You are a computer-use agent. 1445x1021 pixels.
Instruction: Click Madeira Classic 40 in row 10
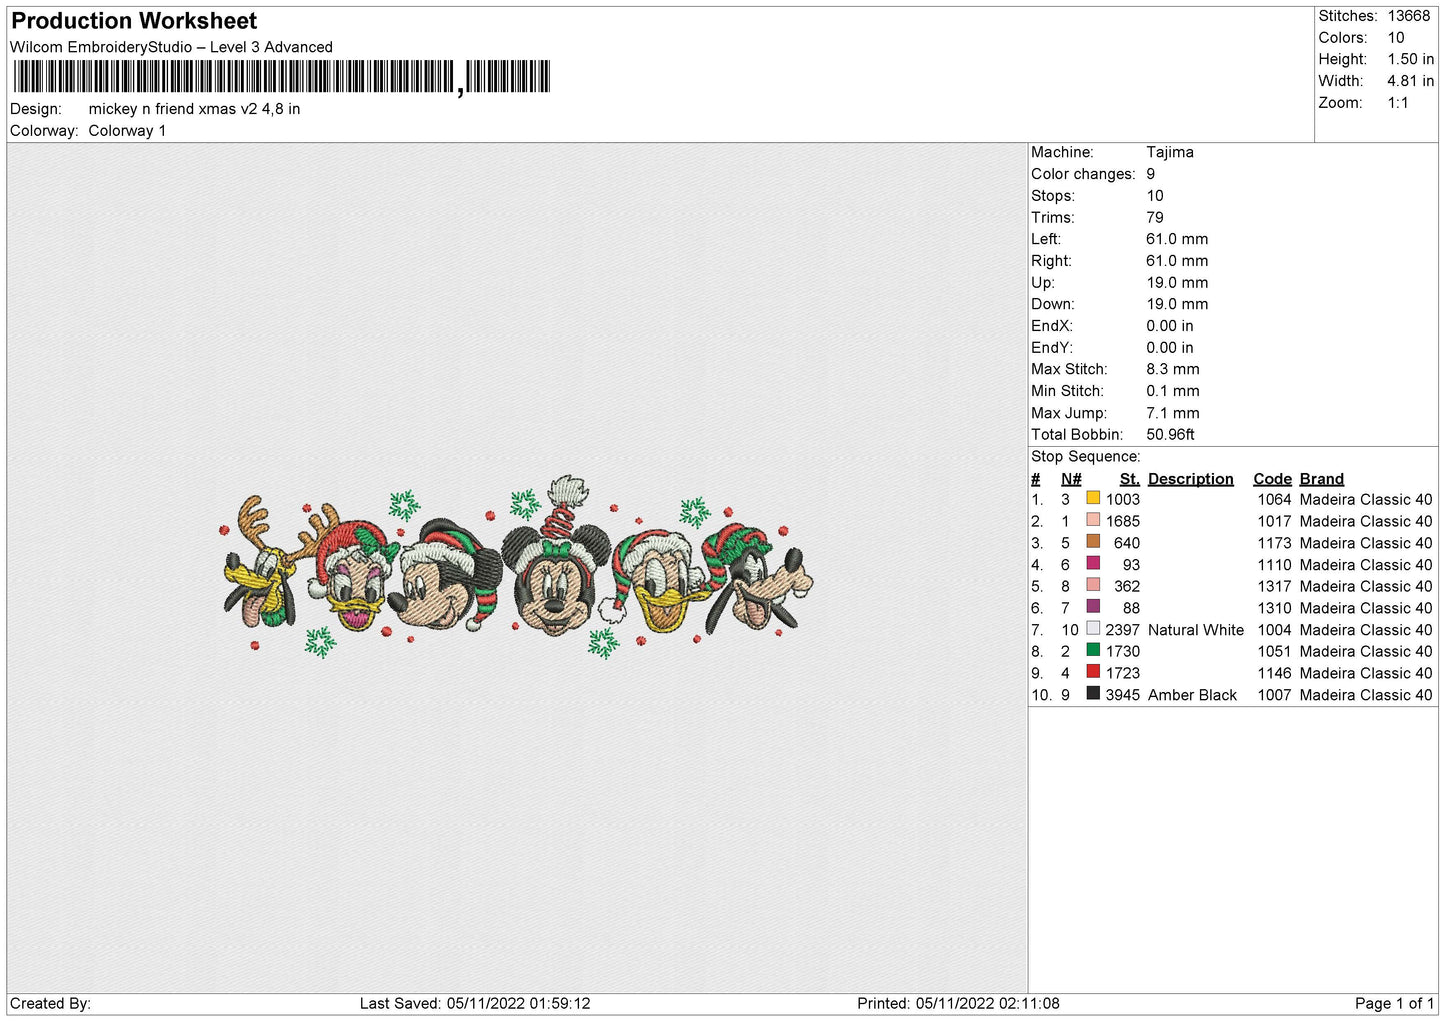coord(1366,695)
